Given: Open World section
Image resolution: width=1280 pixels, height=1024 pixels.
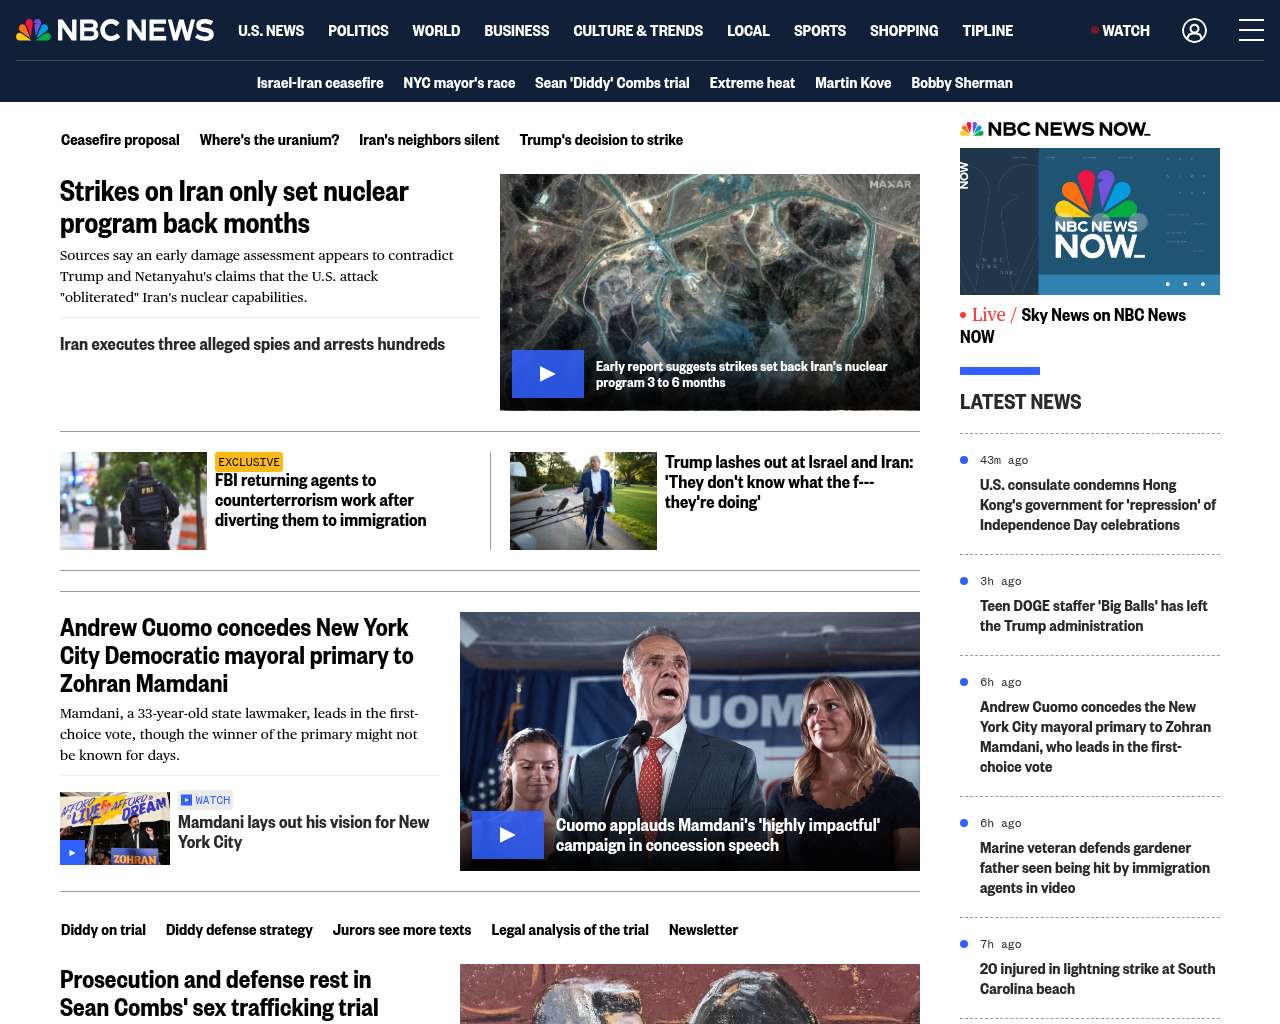Looking at the screenshot, I should [x=436, y=31].
